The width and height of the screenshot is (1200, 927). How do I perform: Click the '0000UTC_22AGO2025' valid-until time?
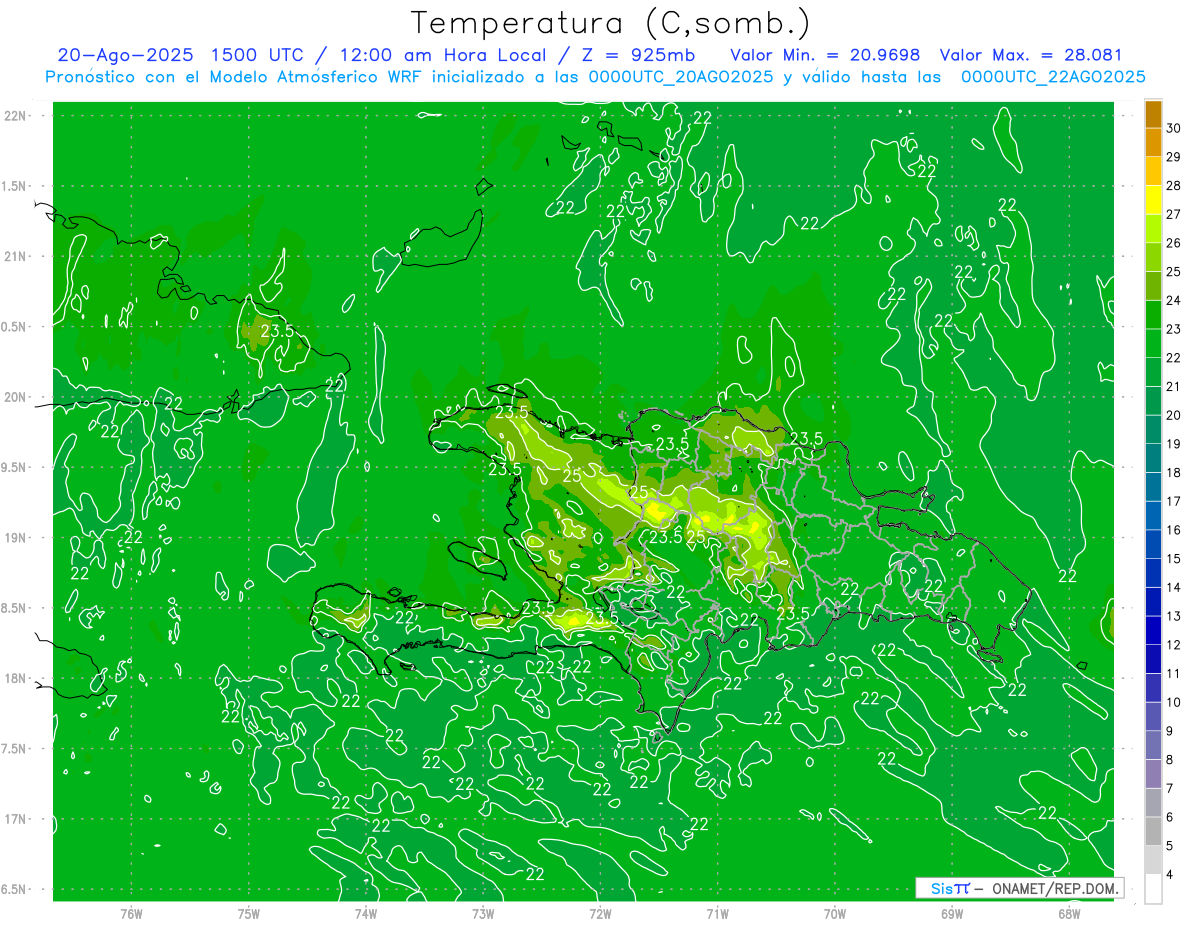[1053, 77]
